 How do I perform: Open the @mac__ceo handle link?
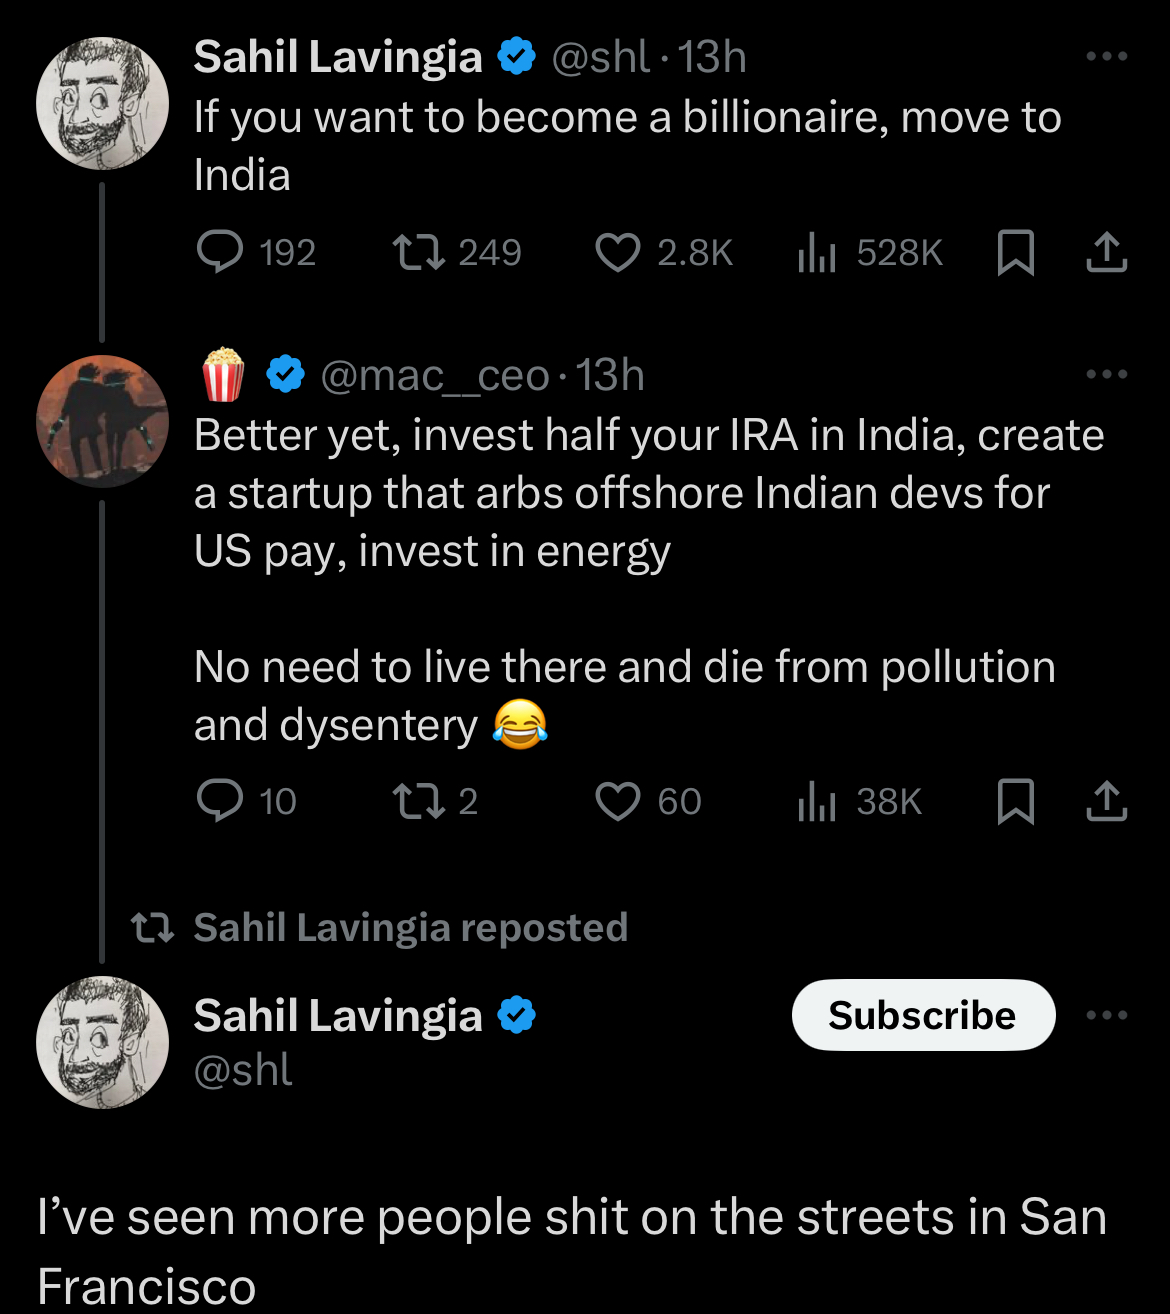tap(434, 376)
